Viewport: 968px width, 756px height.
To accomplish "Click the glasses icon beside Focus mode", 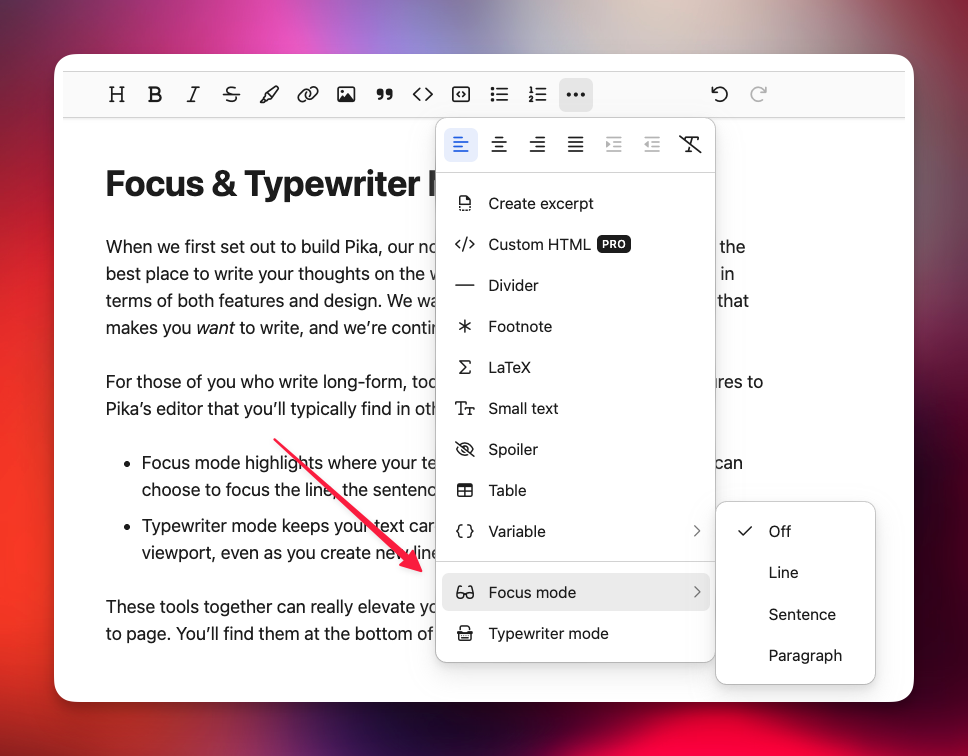I will point(465,592).
